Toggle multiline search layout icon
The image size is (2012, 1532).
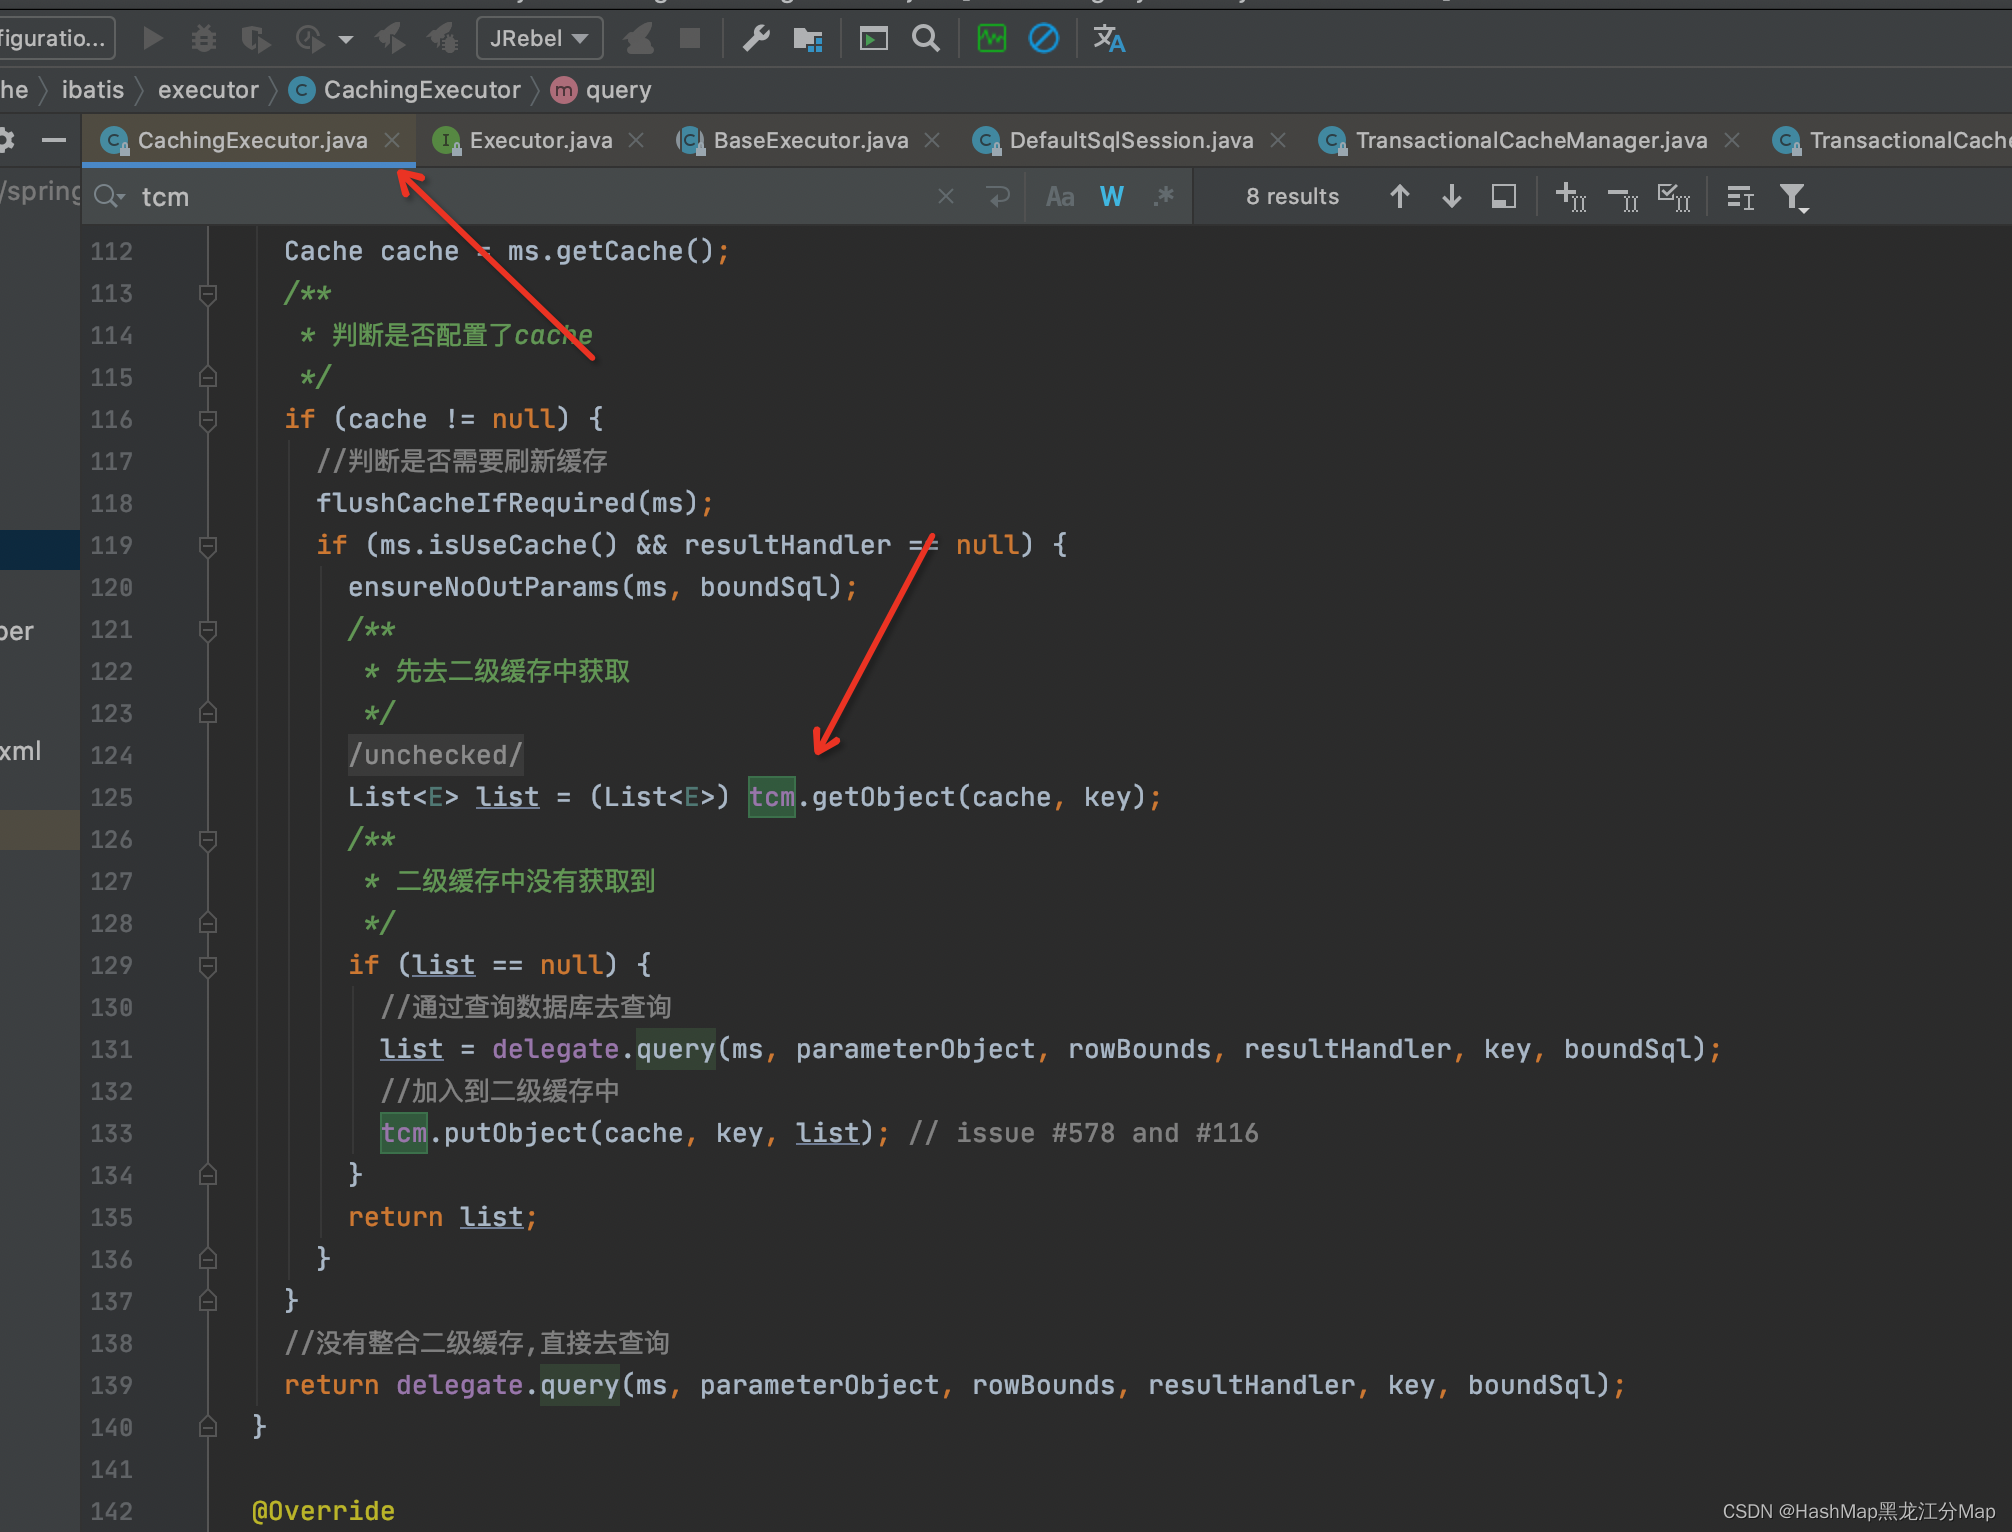[x=1740, y=197]
